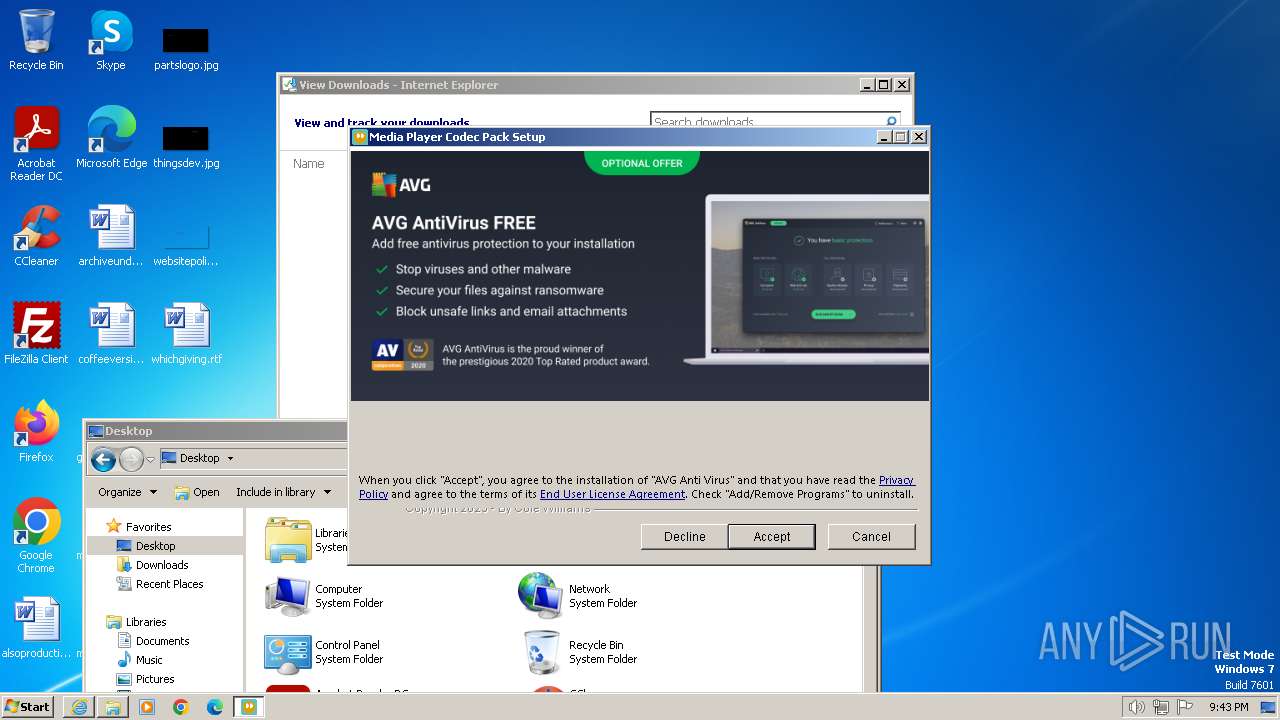The width and height of the screenshot is (1280, 720).
Task: Click Name column header in View Downloads
Action: (x=308, y=163)
